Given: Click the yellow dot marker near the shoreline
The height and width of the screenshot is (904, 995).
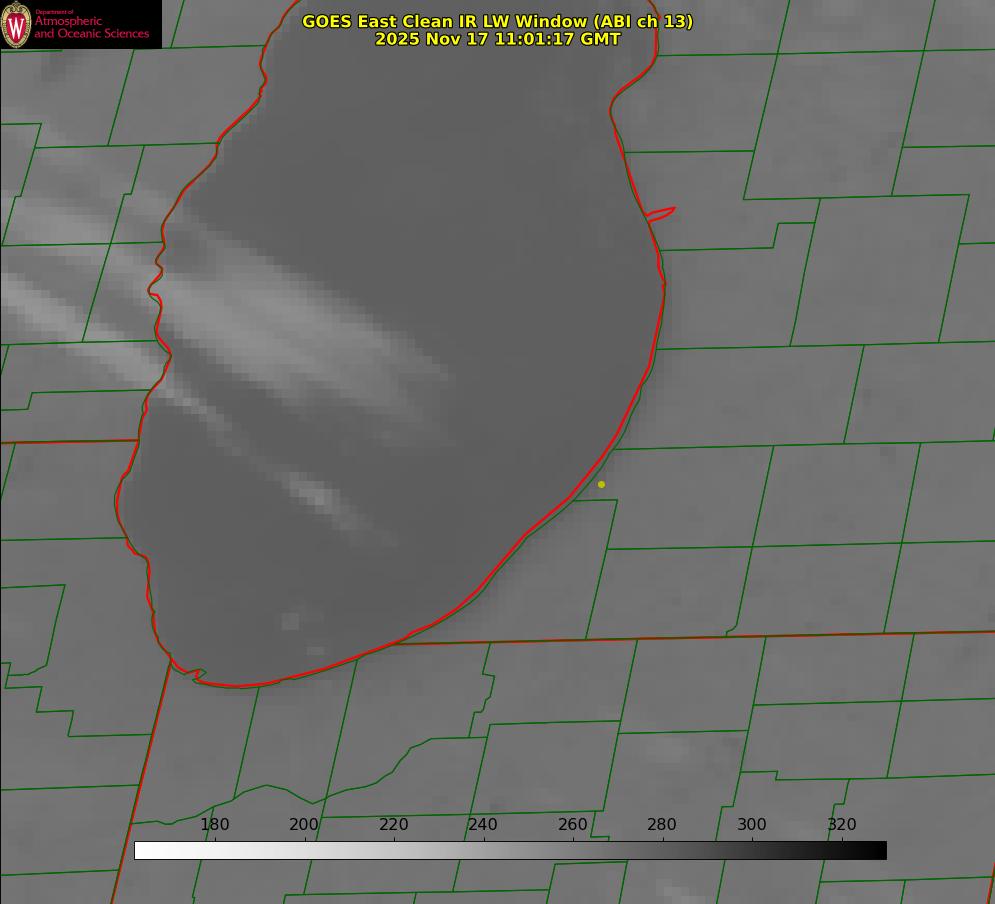Looking at the screenshot, I should coord(601,484).
